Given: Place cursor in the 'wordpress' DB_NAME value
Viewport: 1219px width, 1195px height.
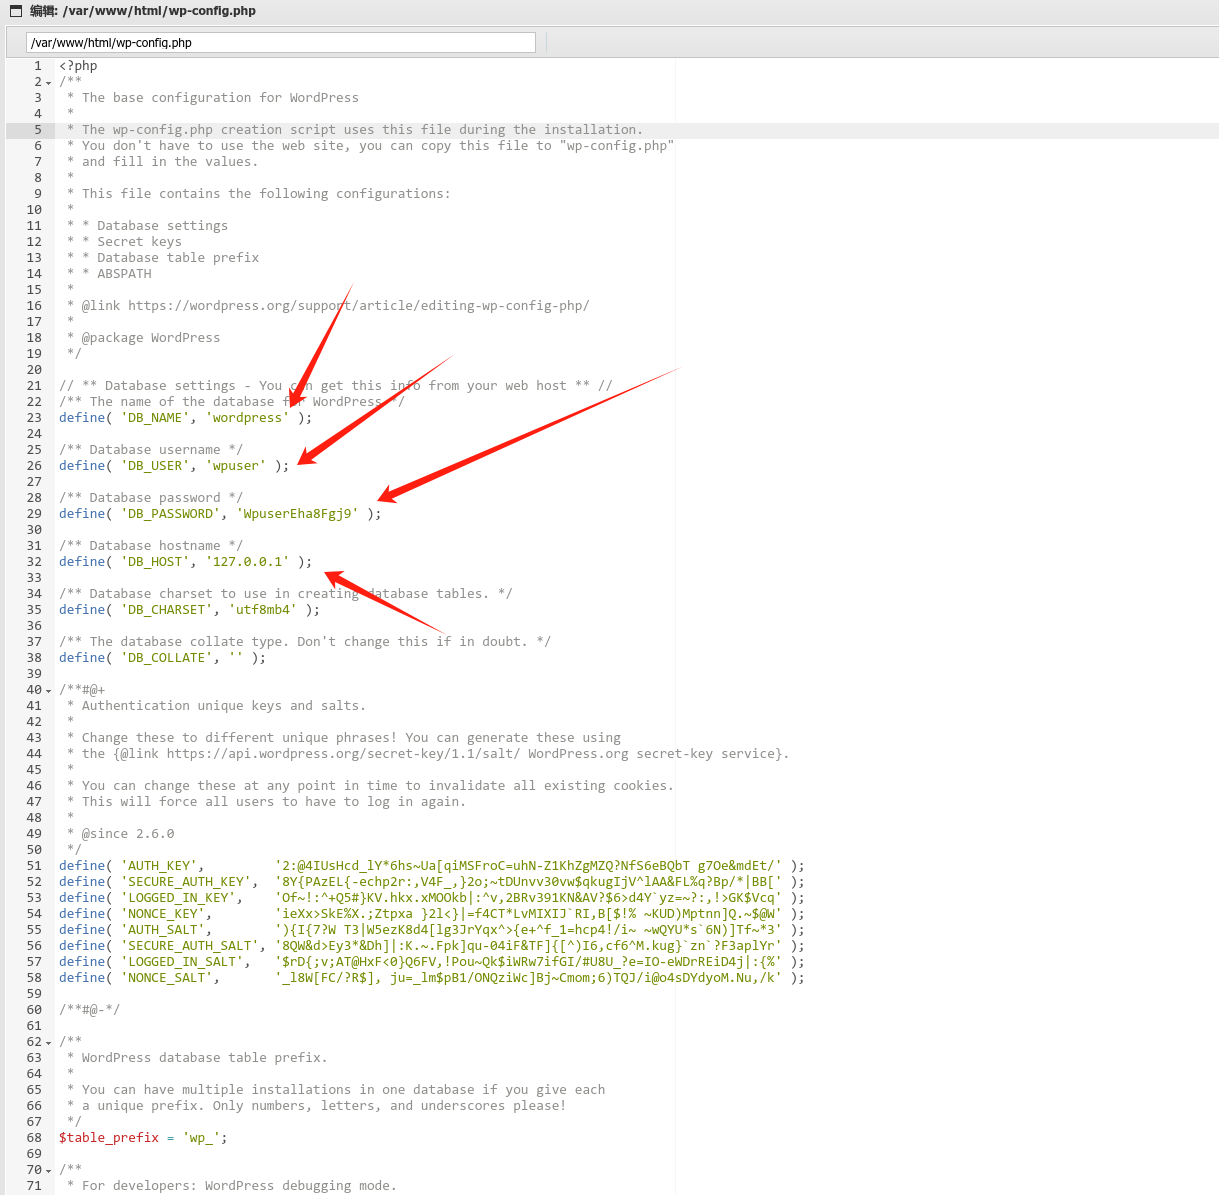Looking at the screenshot, I should (247, 418).
